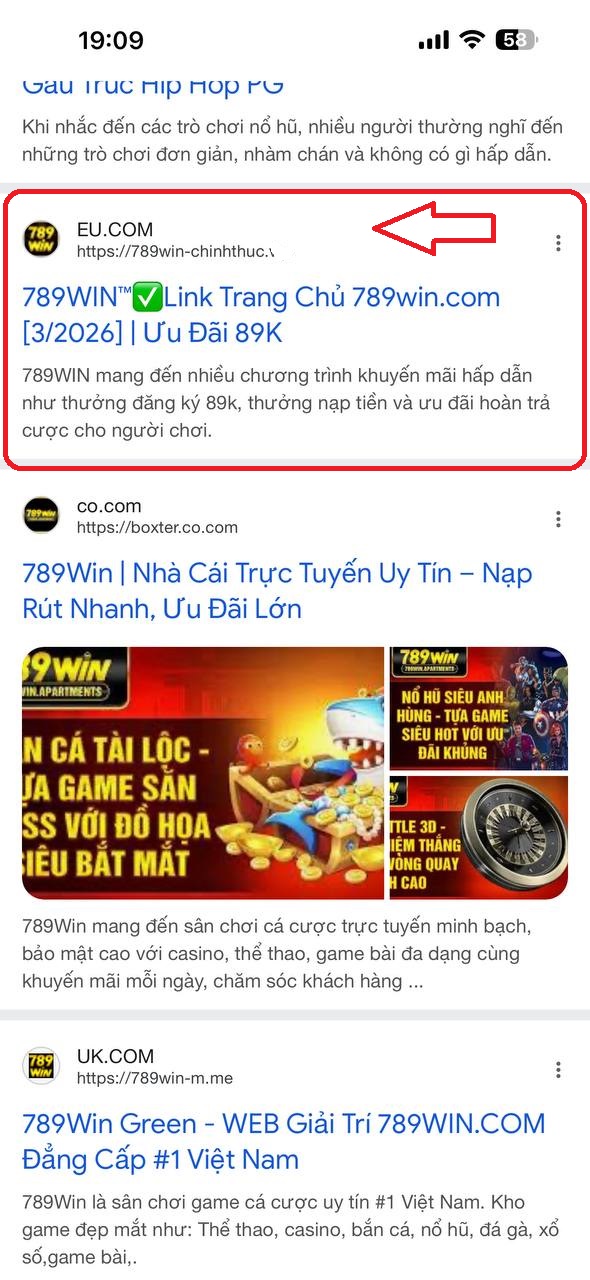
Task: Open the superhero 'Nổ Hũ Siêu Anh Hùng' thumbnail
Action: pyautogui.click(x=479, y=708)
